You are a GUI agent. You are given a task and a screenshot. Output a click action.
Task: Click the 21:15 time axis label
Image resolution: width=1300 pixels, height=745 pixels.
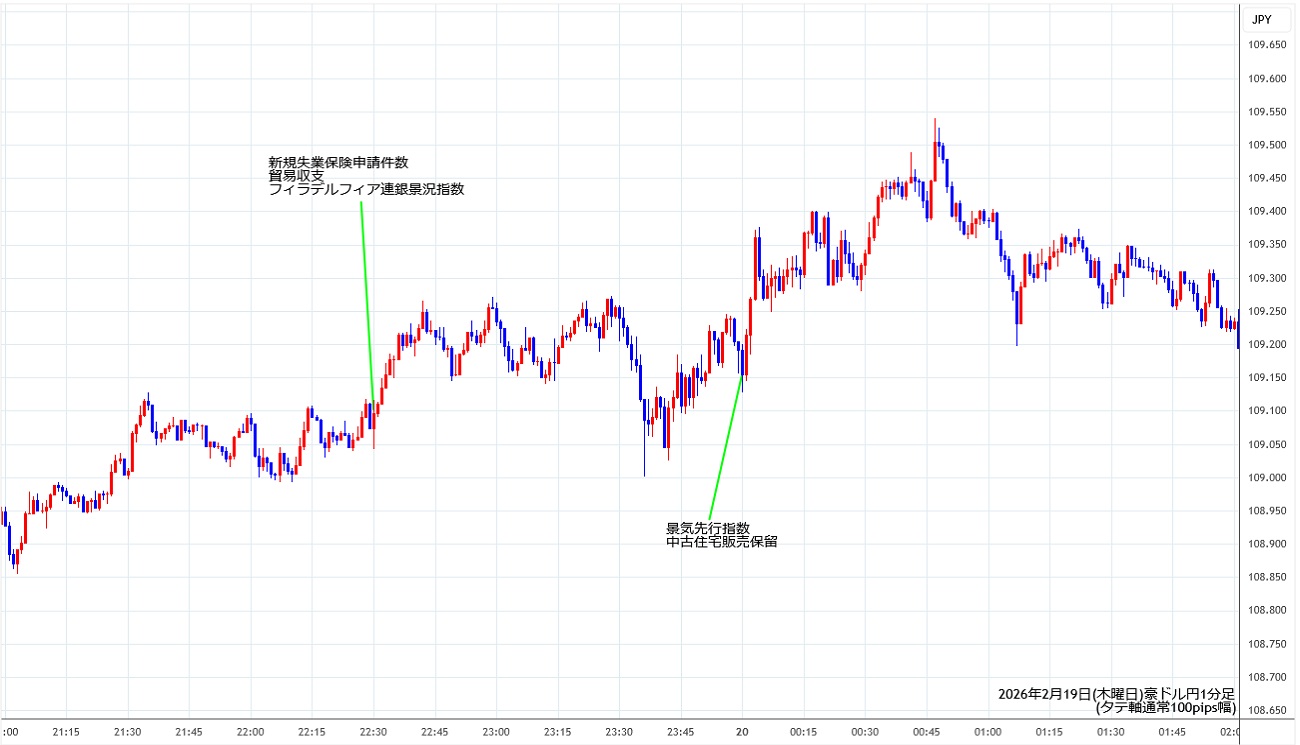66,731
